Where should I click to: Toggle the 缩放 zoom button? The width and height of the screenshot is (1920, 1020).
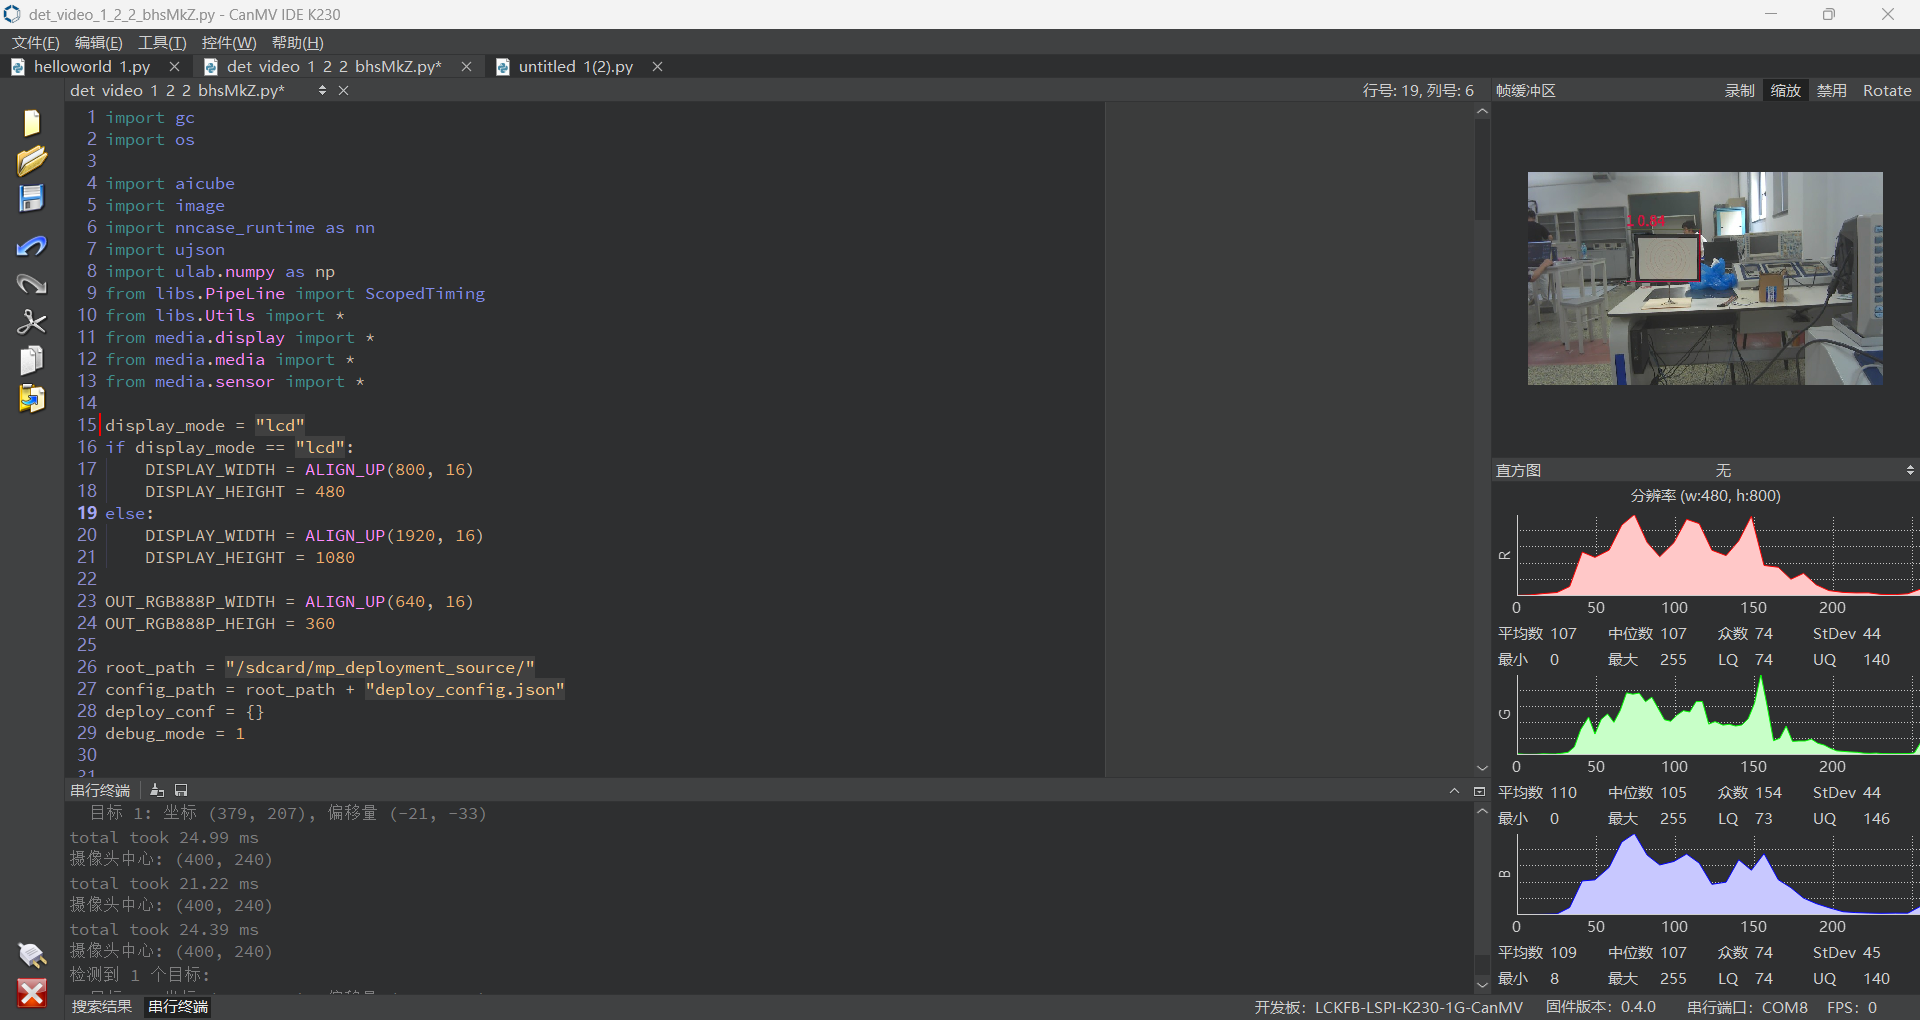tap(1785, 90)
